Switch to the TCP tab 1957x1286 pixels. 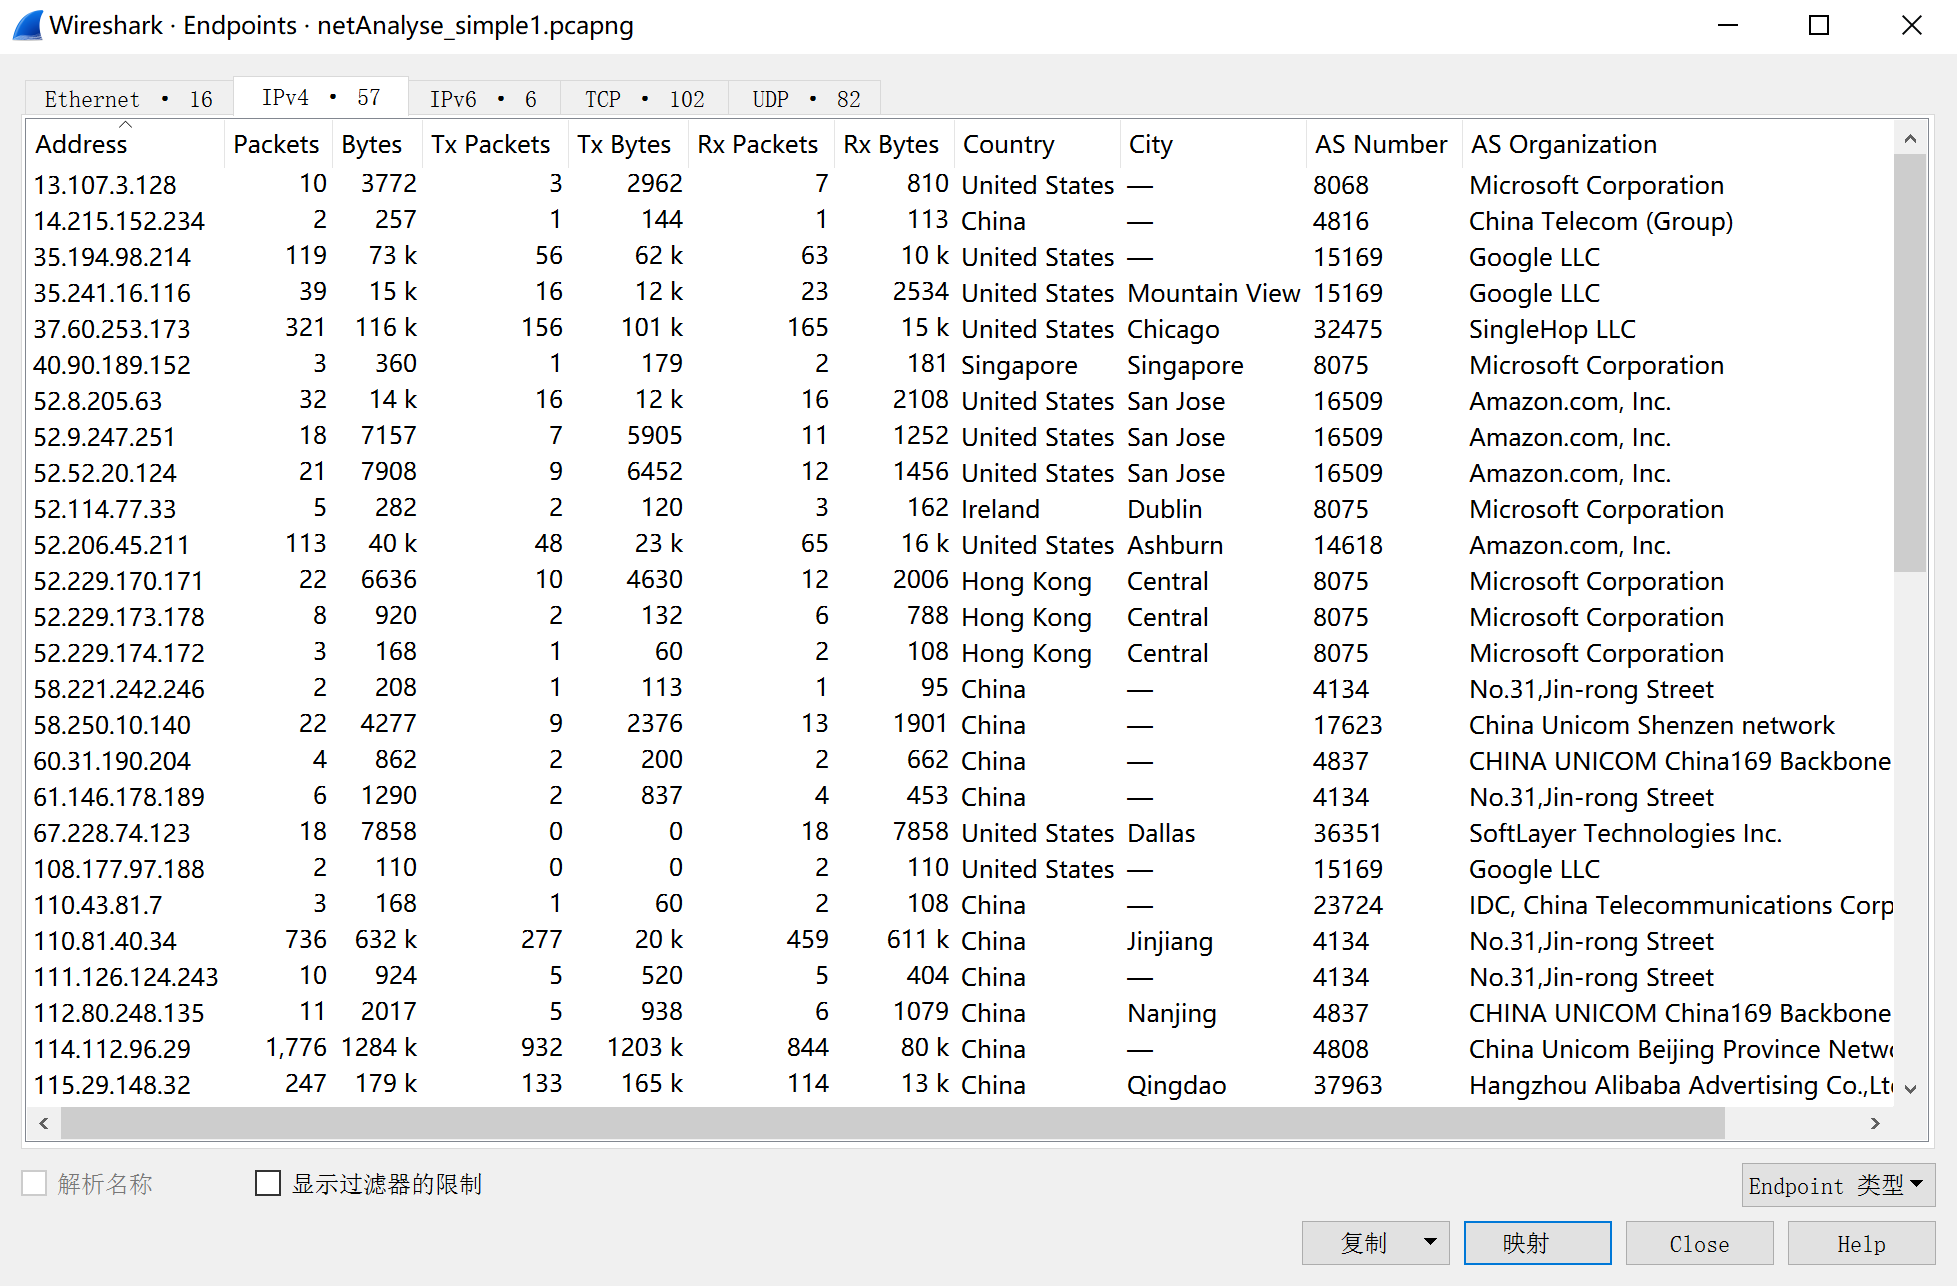tap(644, 99)
